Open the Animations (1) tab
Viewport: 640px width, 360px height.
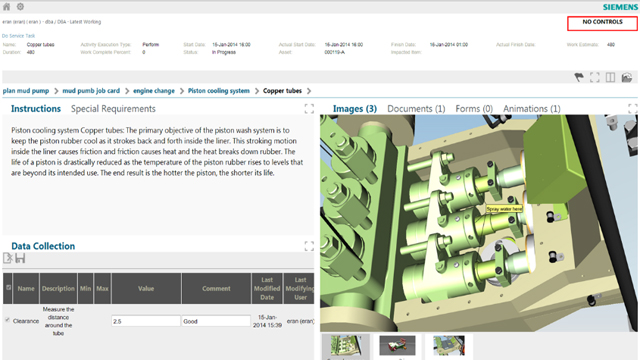(x=531, y=109)
